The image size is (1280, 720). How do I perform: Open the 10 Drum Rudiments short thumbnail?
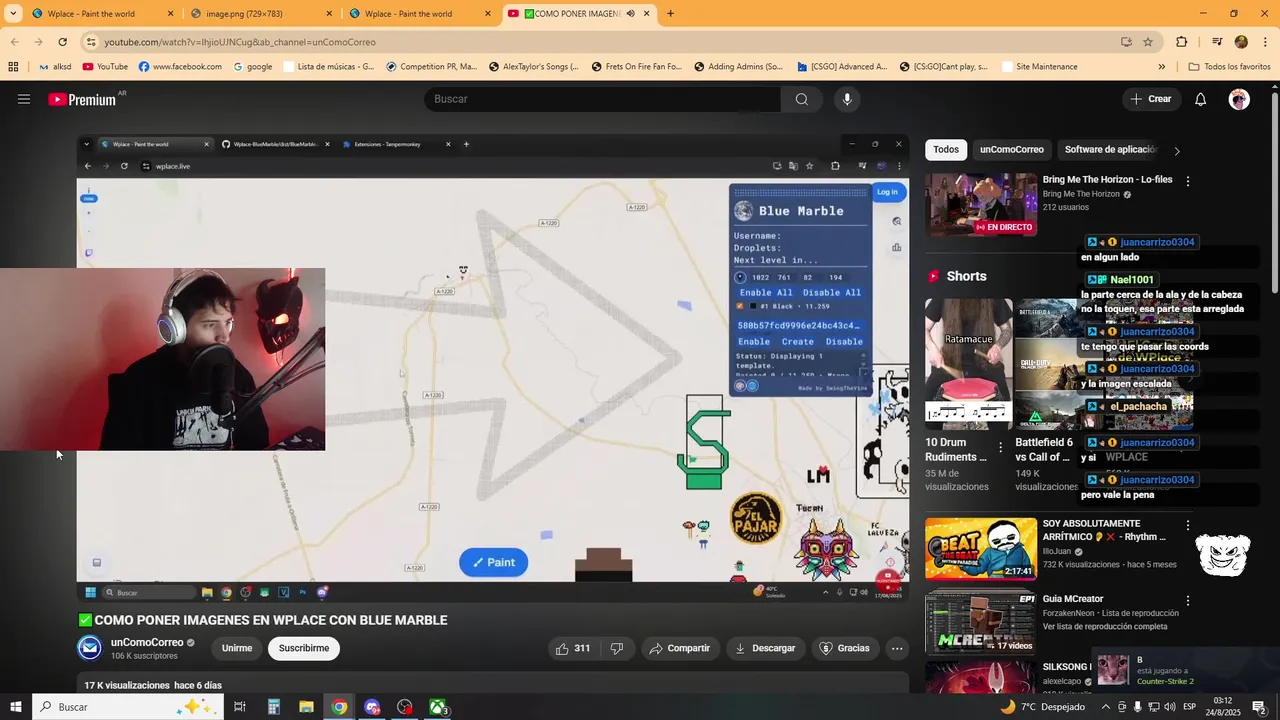click(x=968, y=364)
